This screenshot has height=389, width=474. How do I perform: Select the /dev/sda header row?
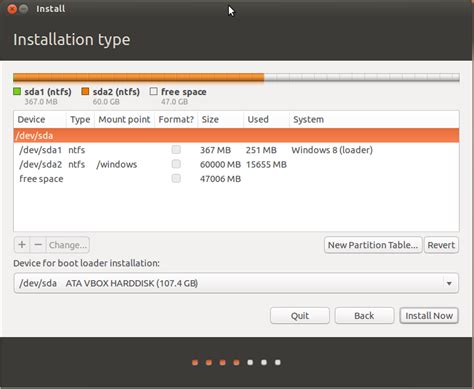coord(236,136)
